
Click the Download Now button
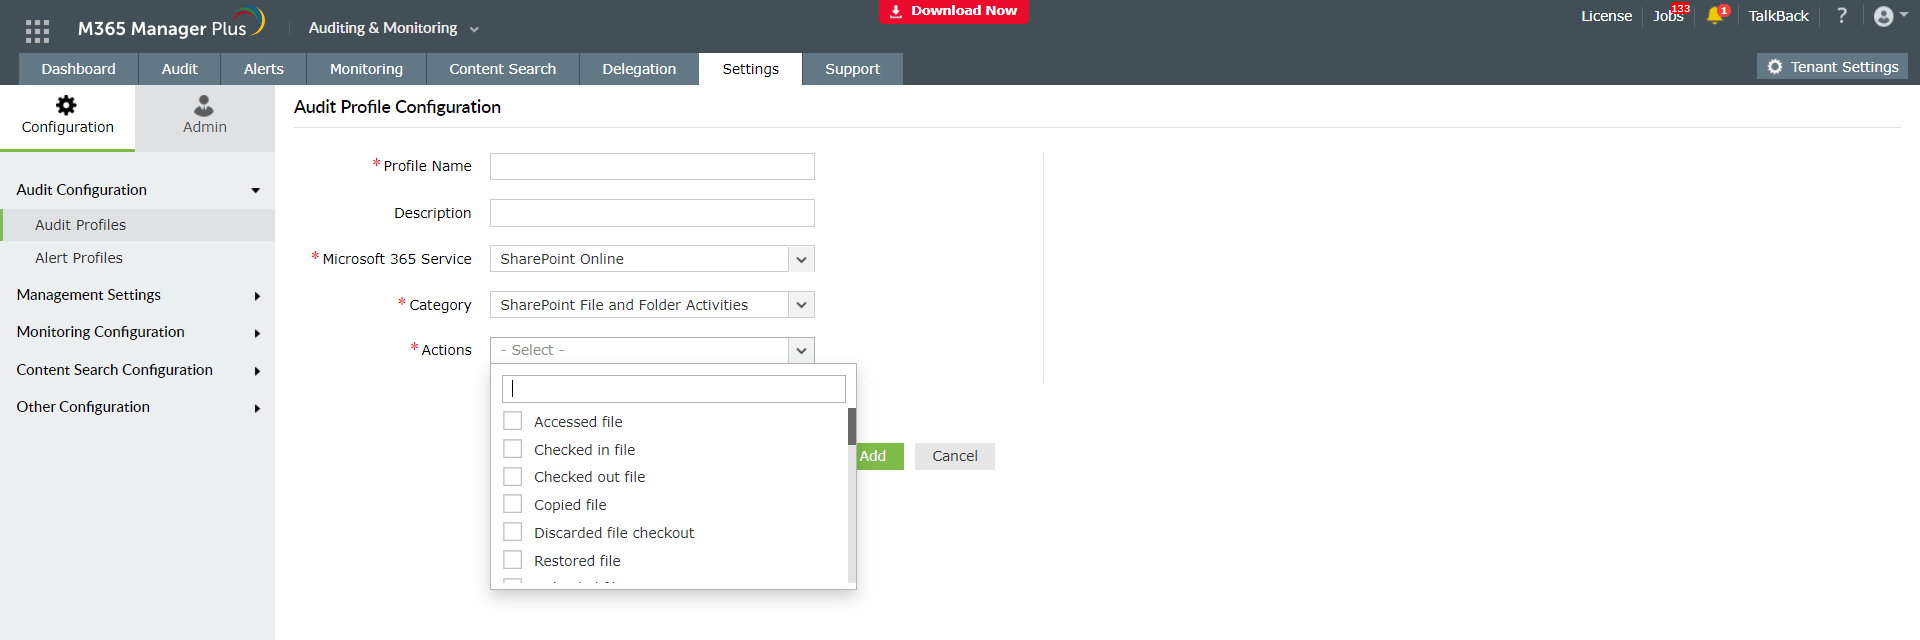[954, 11]
